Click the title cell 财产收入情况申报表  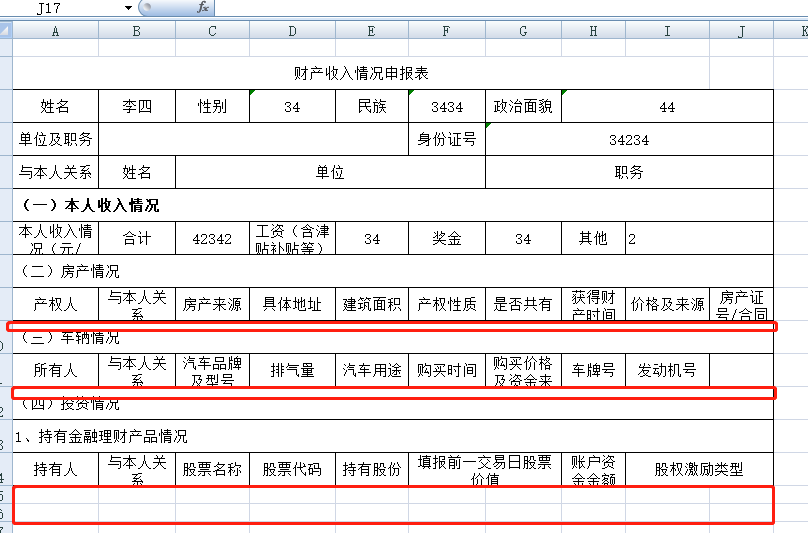point(361,73)
